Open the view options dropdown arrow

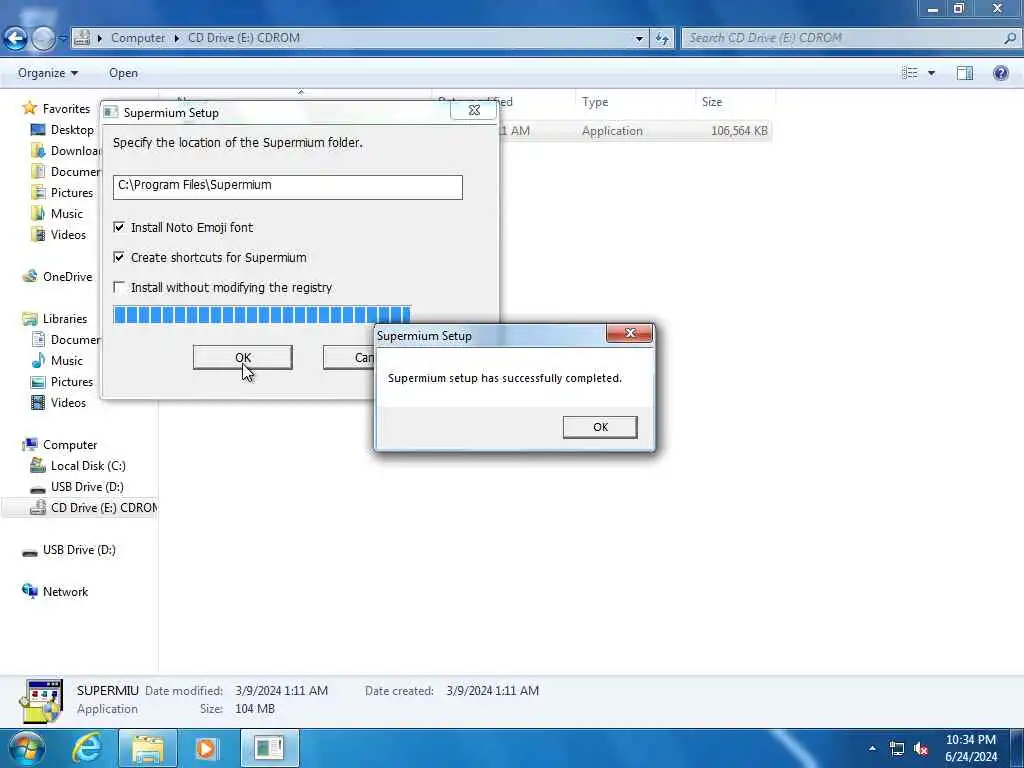click(931, 73)
